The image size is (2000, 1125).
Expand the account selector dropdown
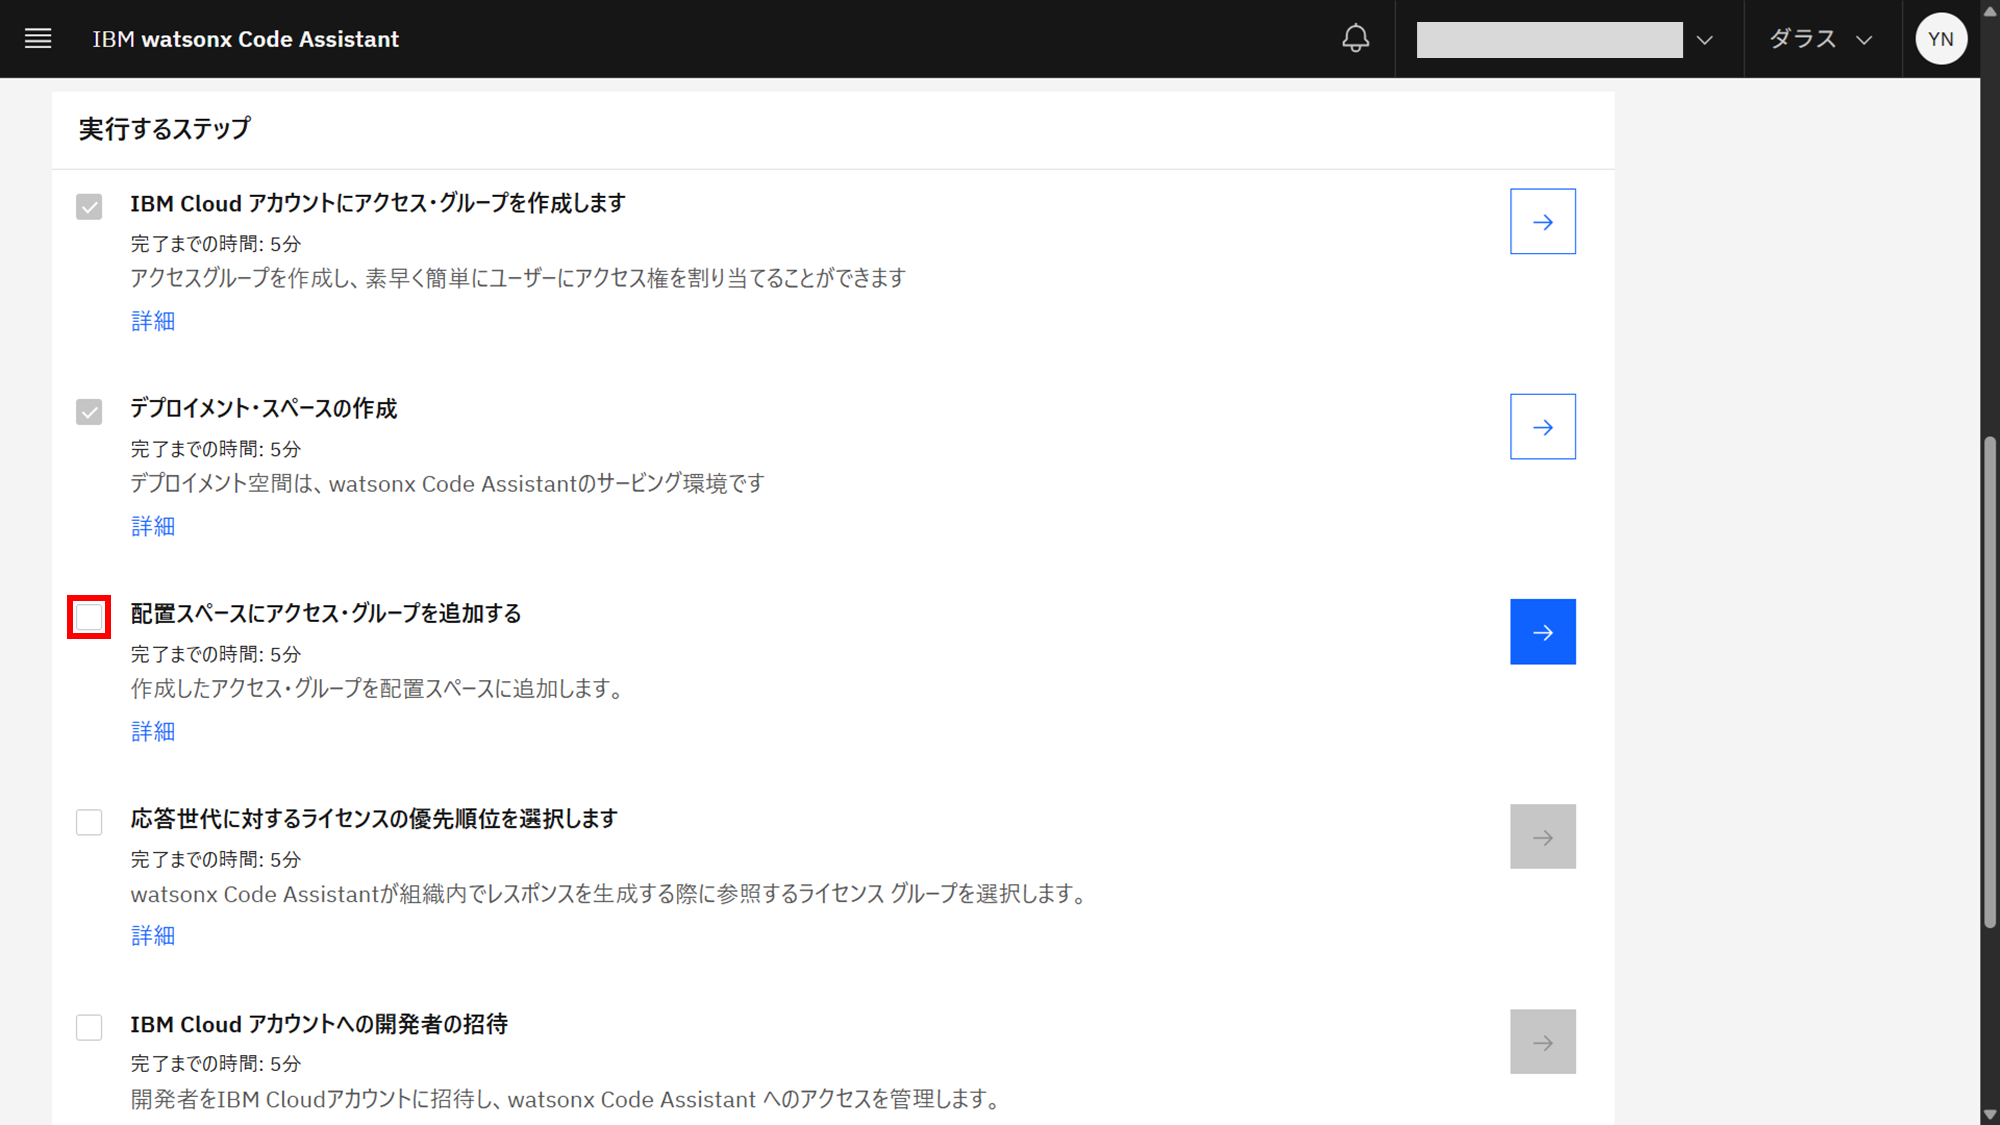click(x=1549, y=40)
